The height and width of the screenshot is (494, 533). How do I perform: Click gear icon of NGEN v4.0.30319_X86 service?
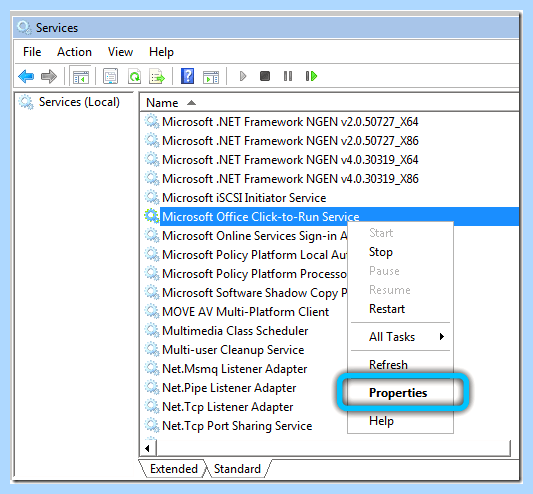coord(152,178)
